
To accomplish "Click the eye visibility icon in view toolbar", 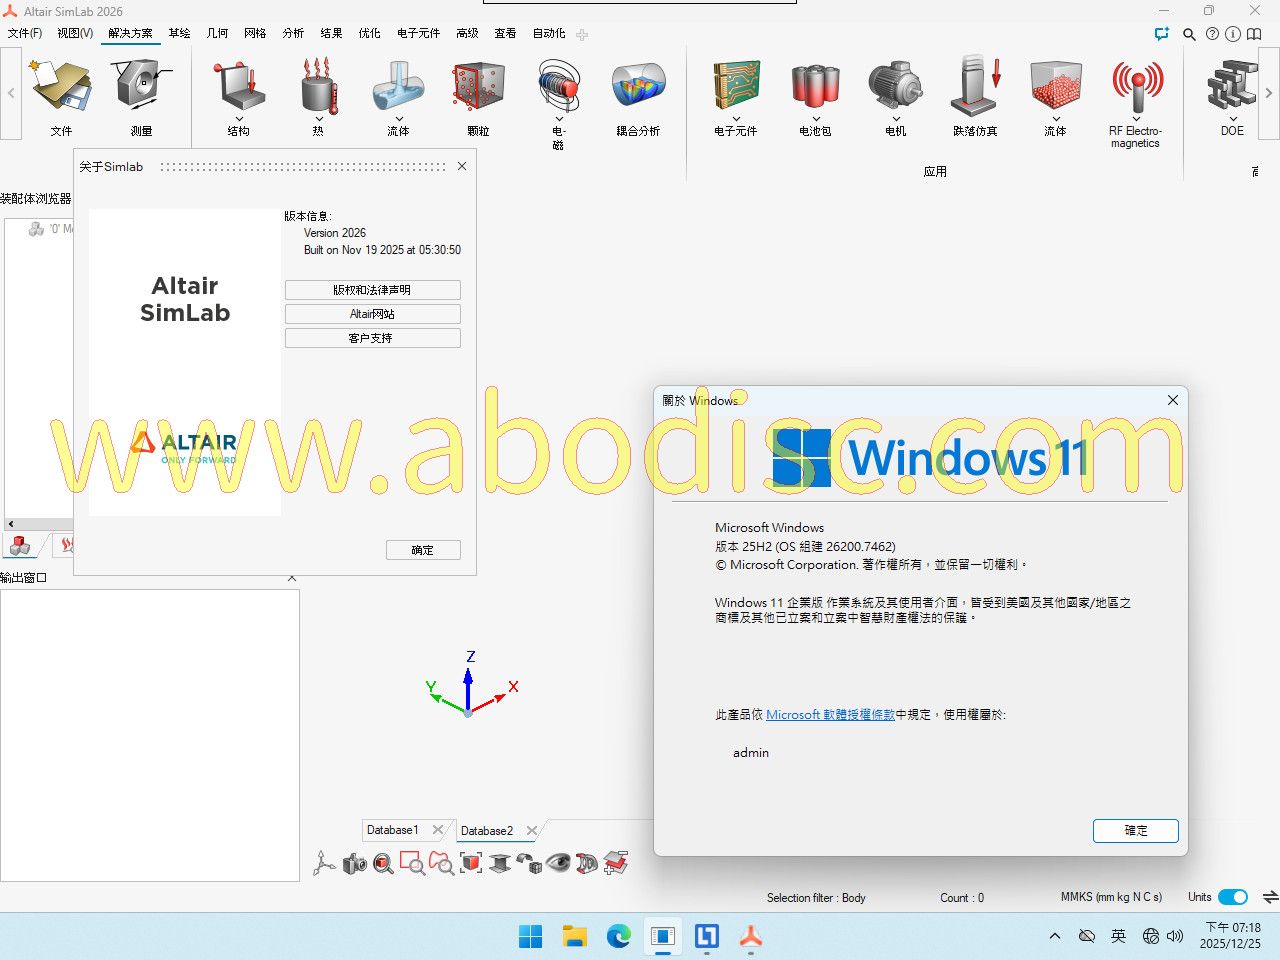I will point(558,862).
